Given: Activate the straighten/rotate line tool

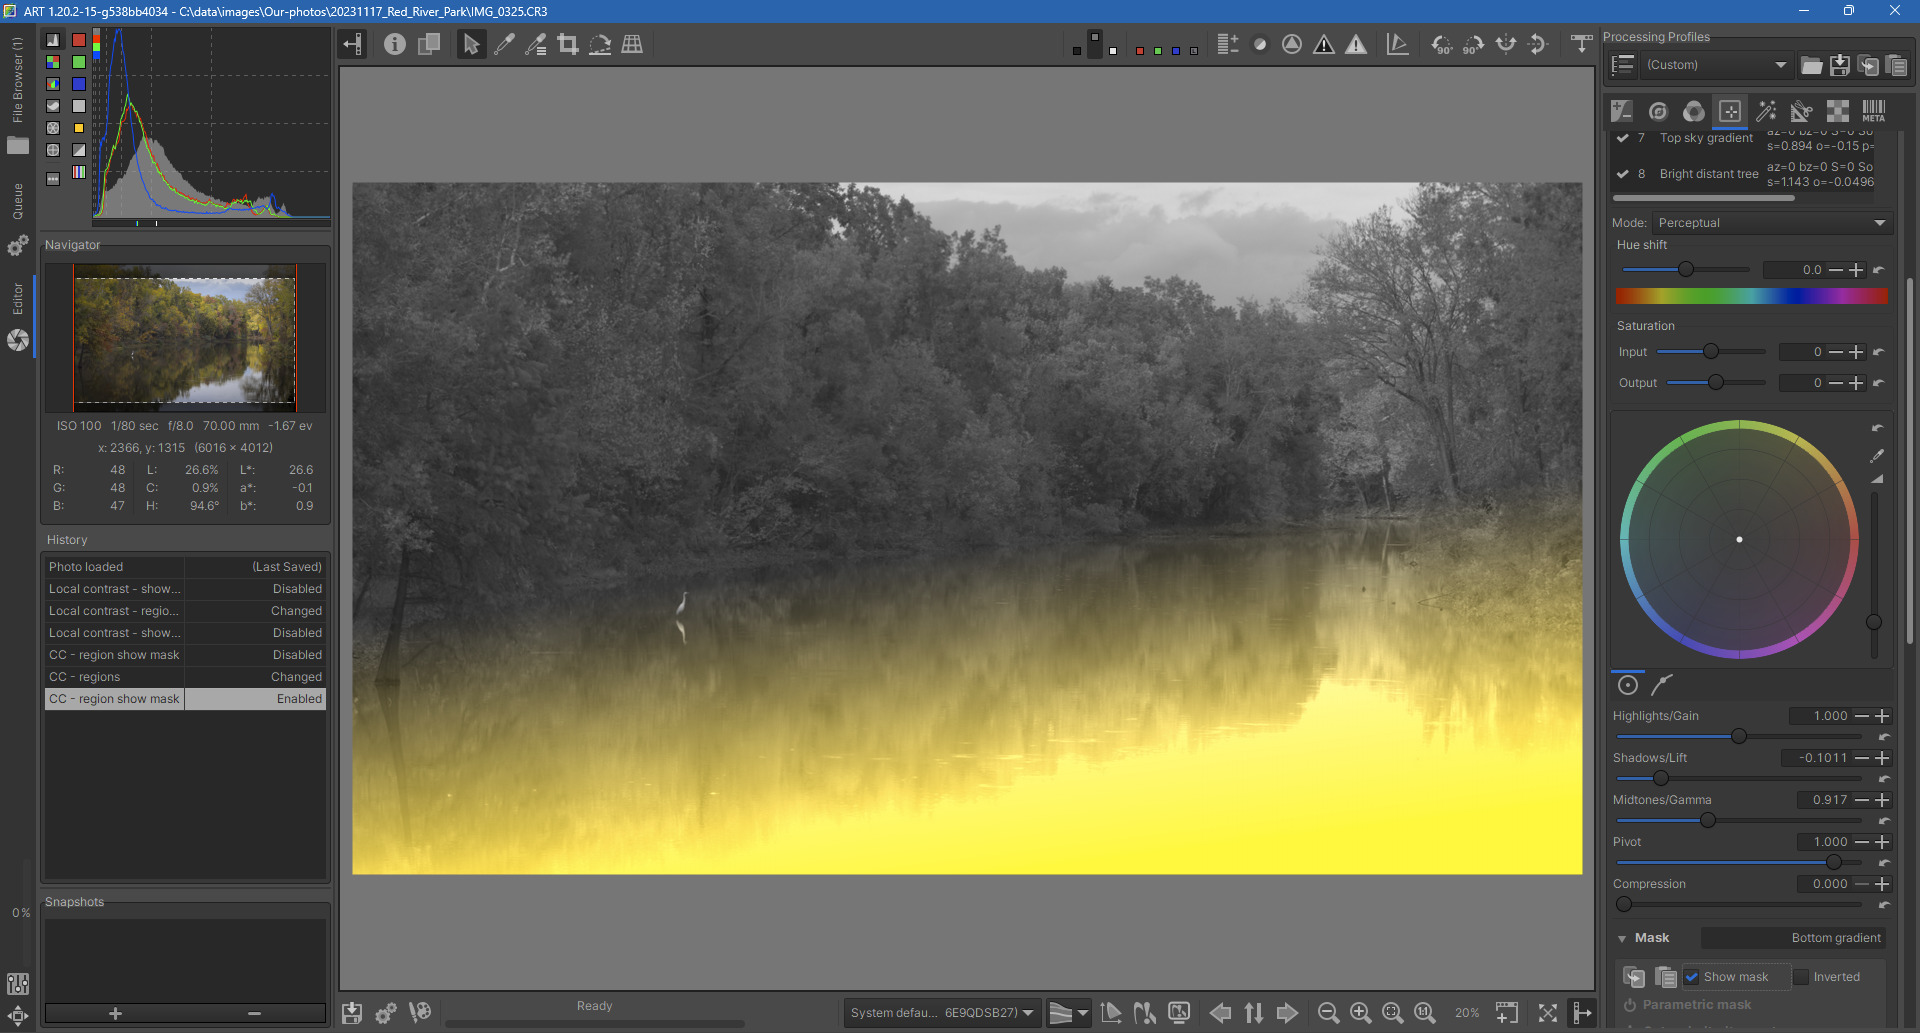Looking at the screenshot, I should click(600, 44).
